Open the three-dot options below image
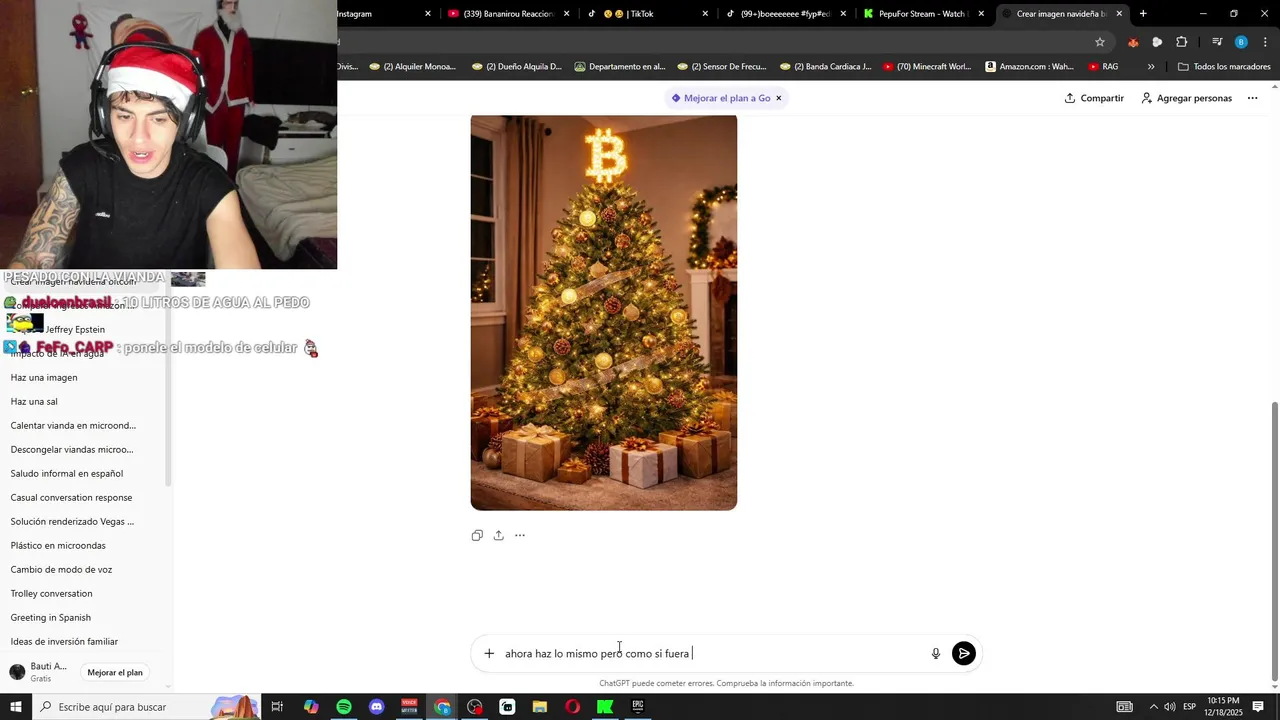Image resolution: width=1280 pixels, height=720 pixels. [520, 535]
